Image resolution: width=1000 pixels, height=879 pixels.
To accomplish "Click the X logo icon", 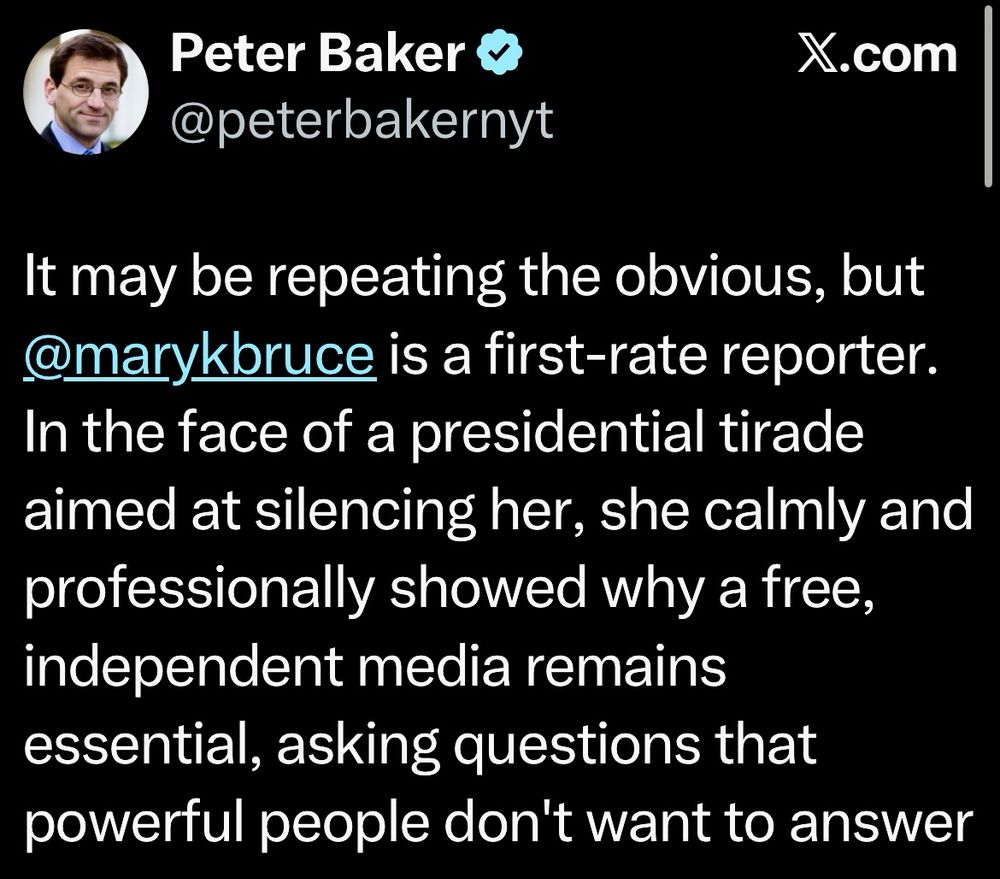I will pos(820,56).
